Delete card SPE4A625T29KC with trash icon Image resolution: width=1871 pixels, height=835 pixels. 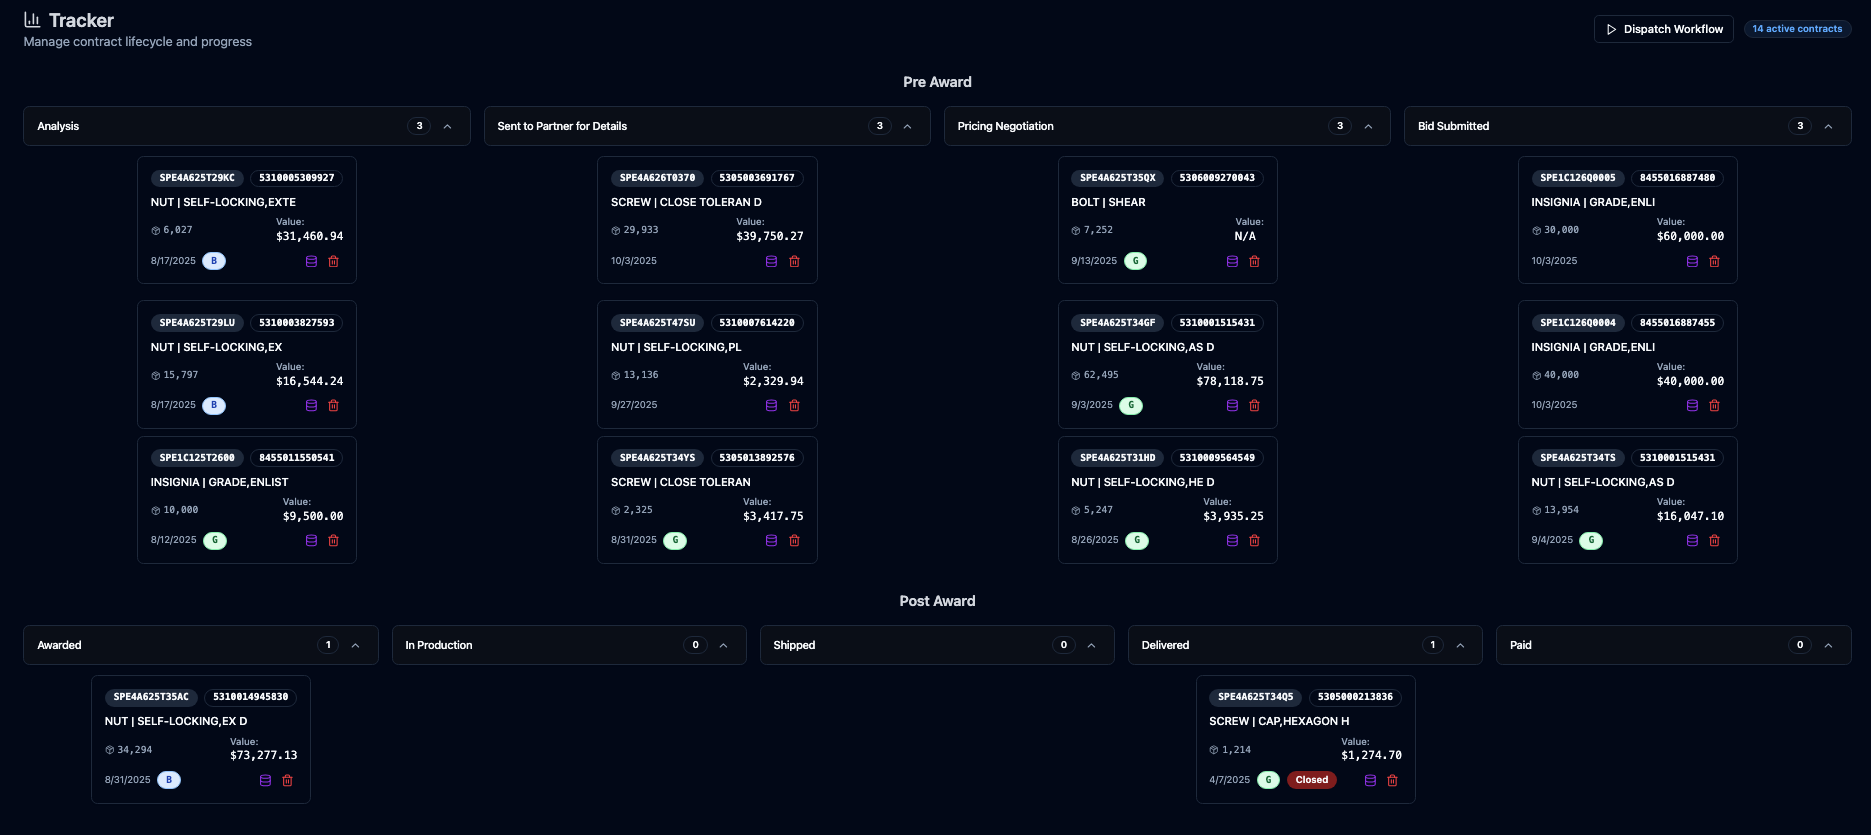[334, 261]
